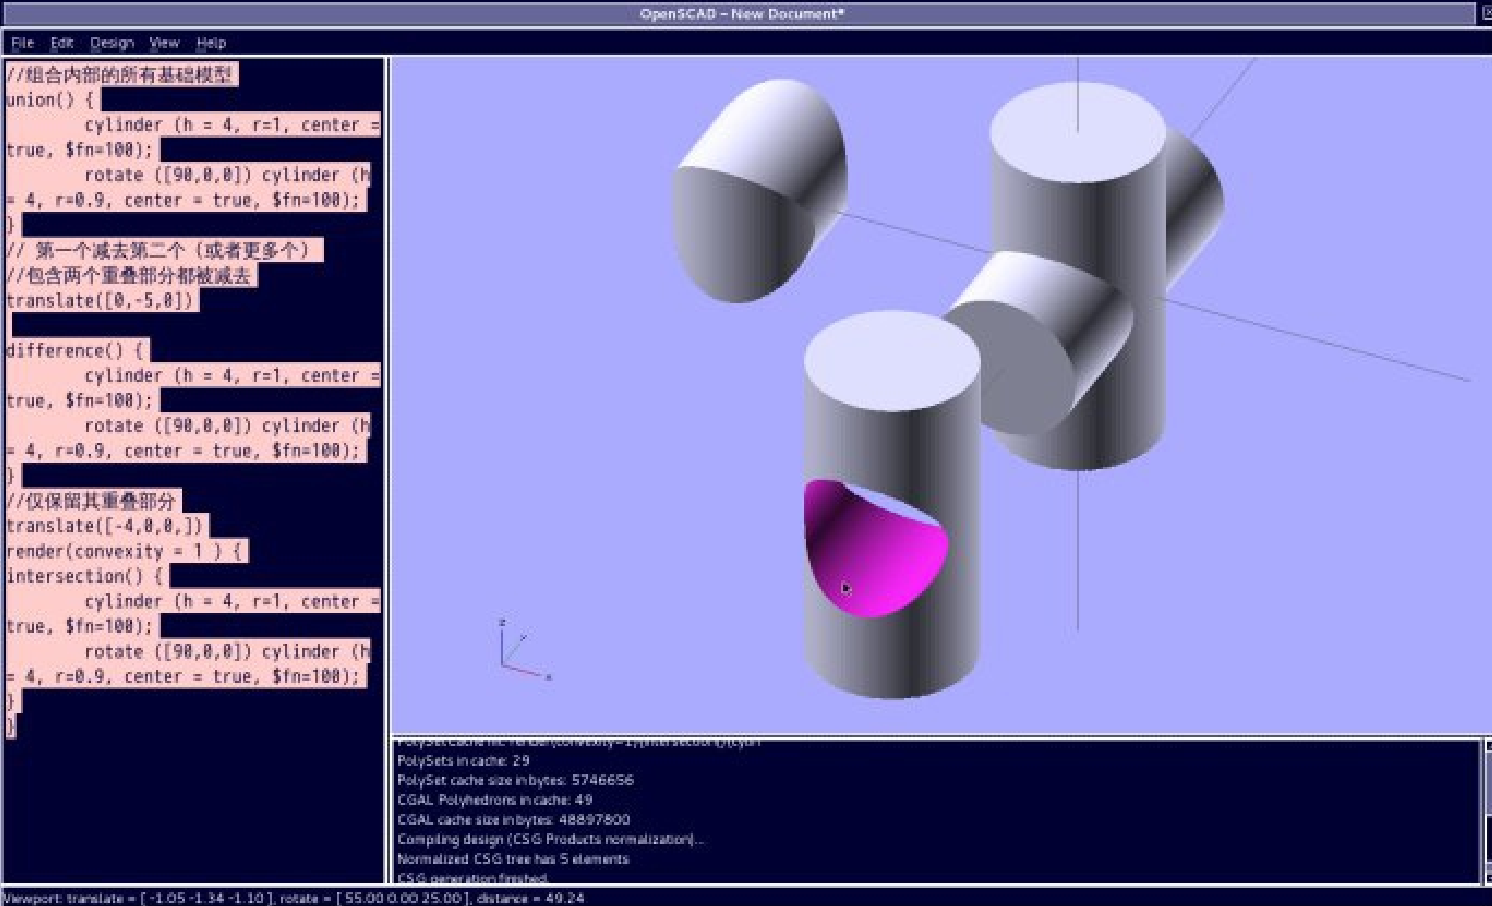This screenshot has width=1492, height=906.
Task: Click the 'PolySets in cache' console line
Action: pyautogui.click(x=463, y=761)
